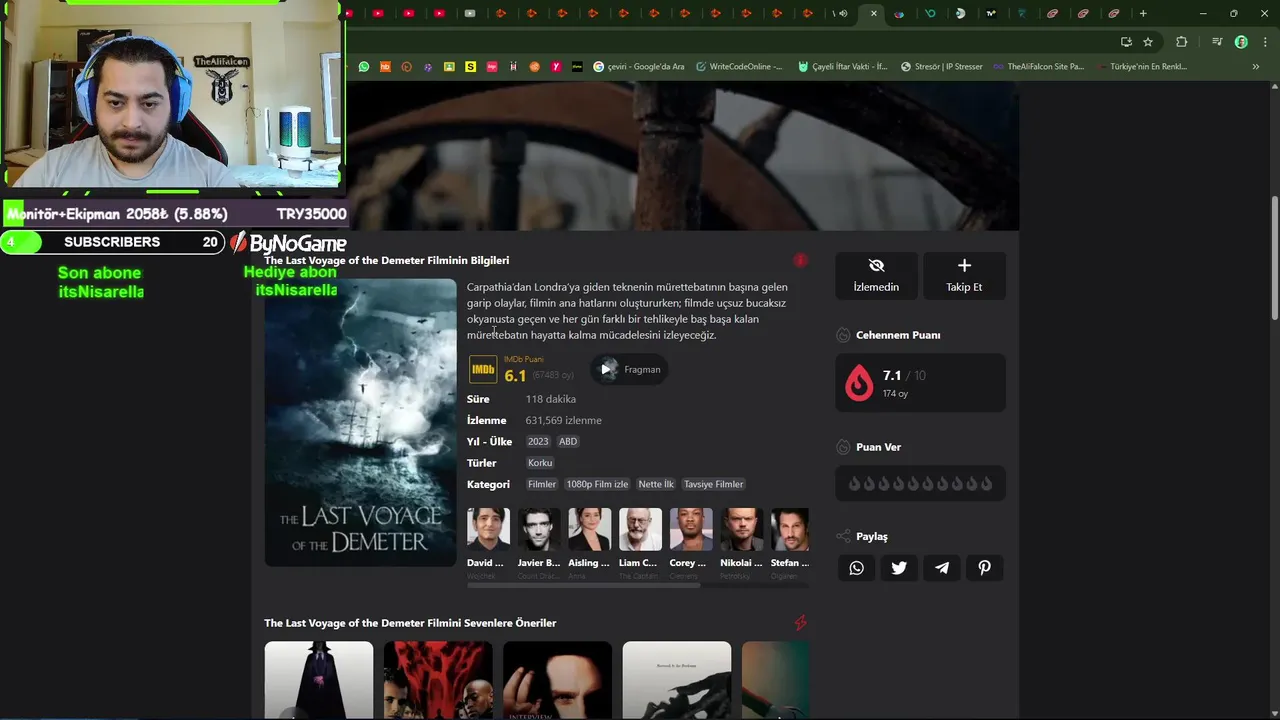Share the film via WhatsApp
1280x720 pixels.
(856, 568)
